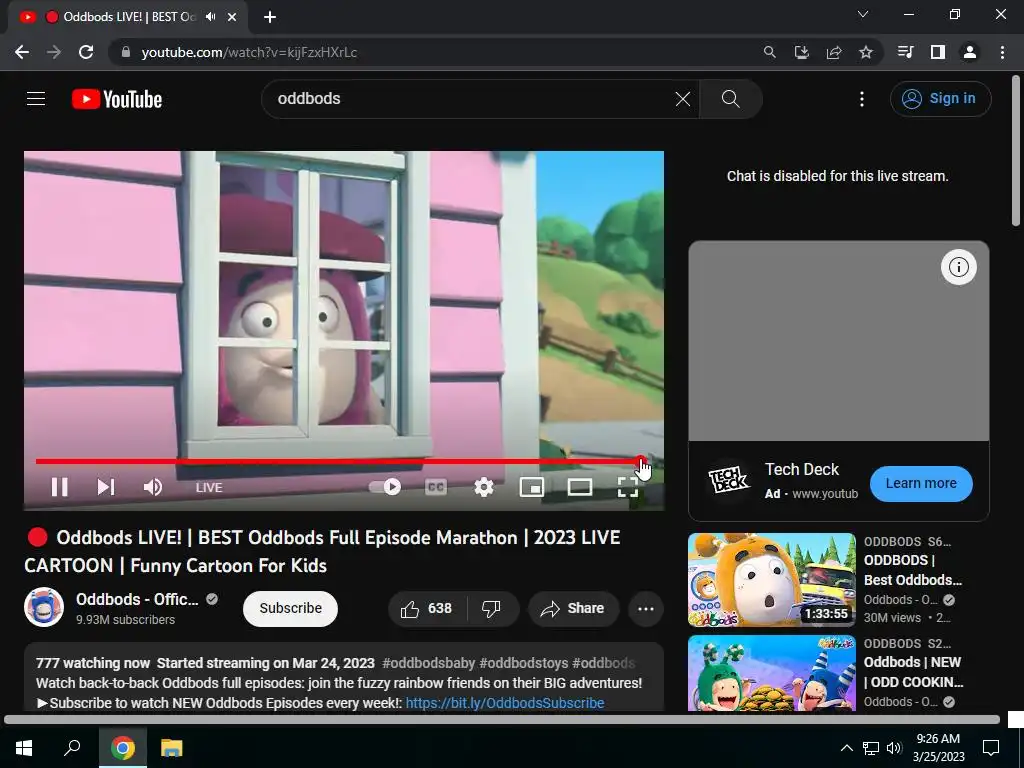Open video player settings gear
The width and height of the screenshot is (1024, 768).
coord(484,487)
